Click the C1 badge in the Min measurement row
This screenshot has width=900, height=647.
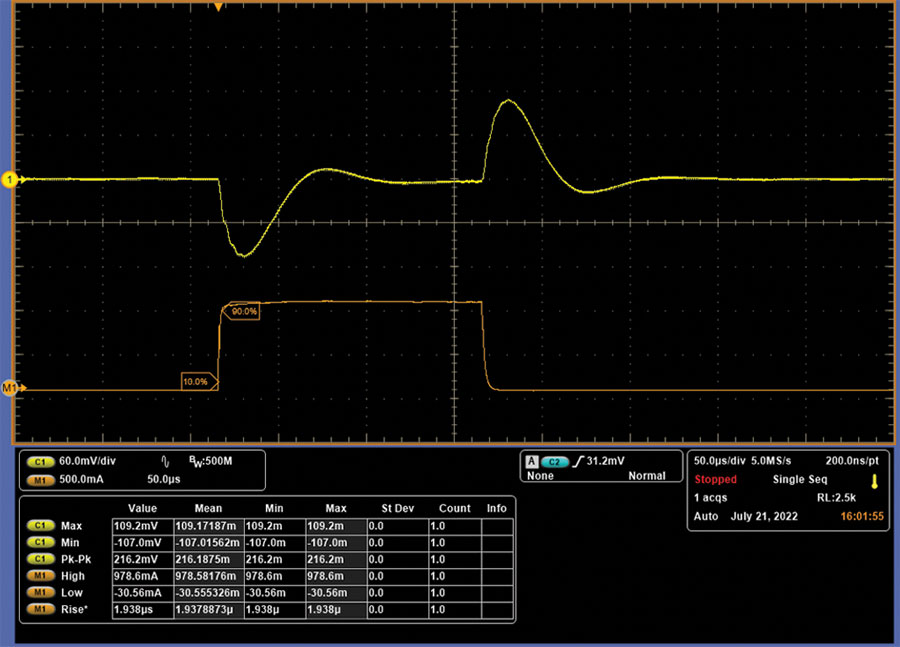(x=40, y=543)
